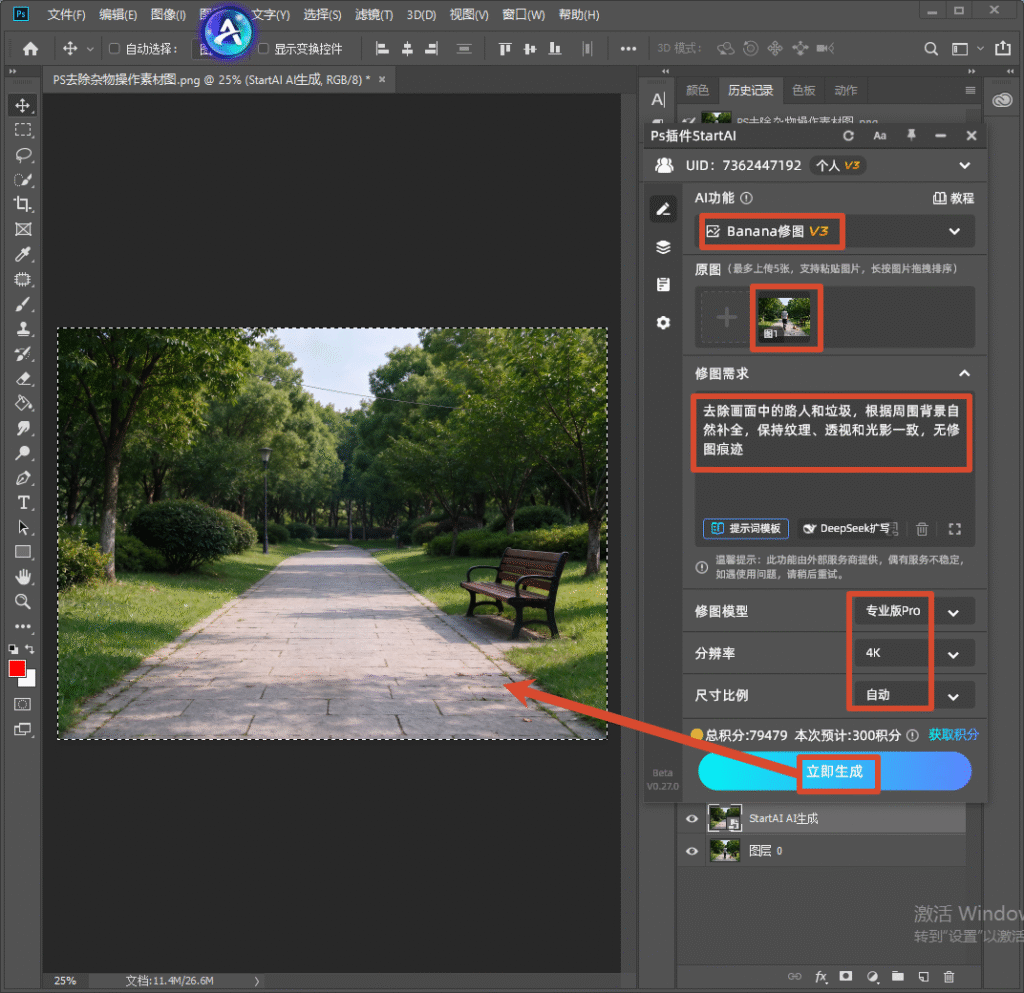
Task: Select the Clone Stamp tool
Action: (23, 329)
